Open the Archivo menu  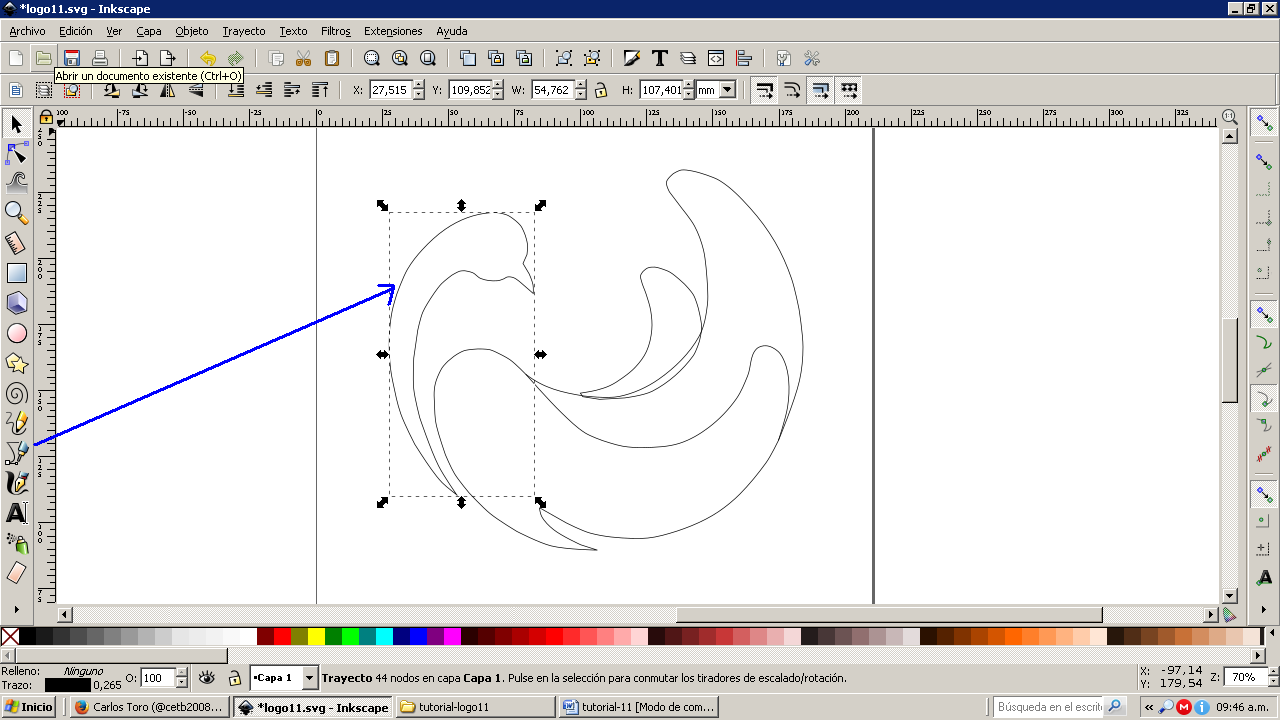[27, 31]
